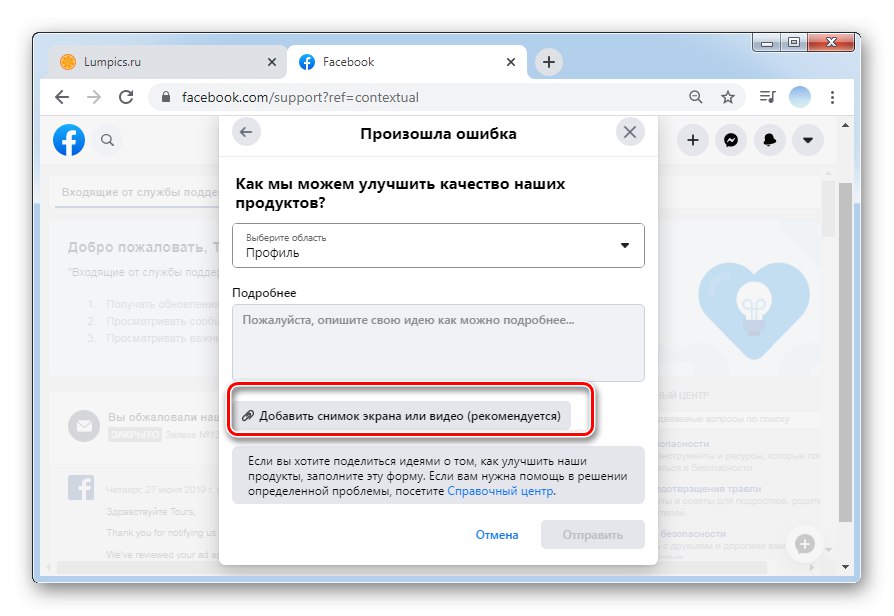Open the notifications bell icon
894x616 pixels.
coord(770,140)
